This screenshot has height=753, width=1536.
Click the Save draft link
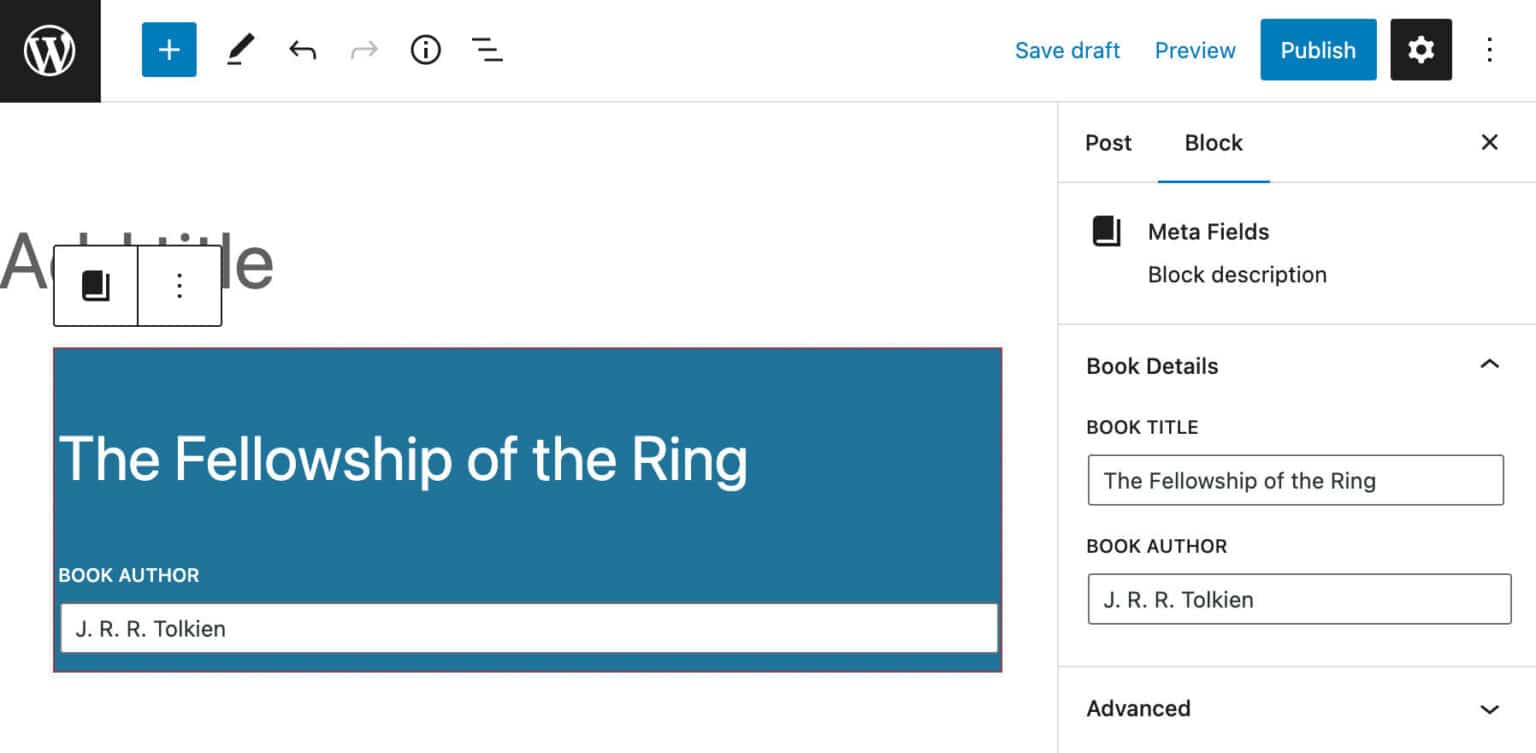coord(1067,49)
